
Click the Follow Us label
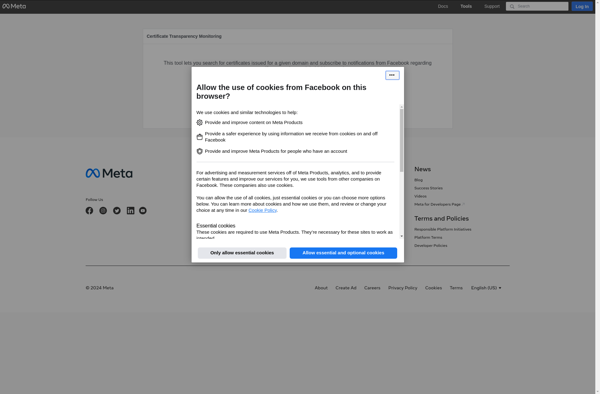pos(94,200)
